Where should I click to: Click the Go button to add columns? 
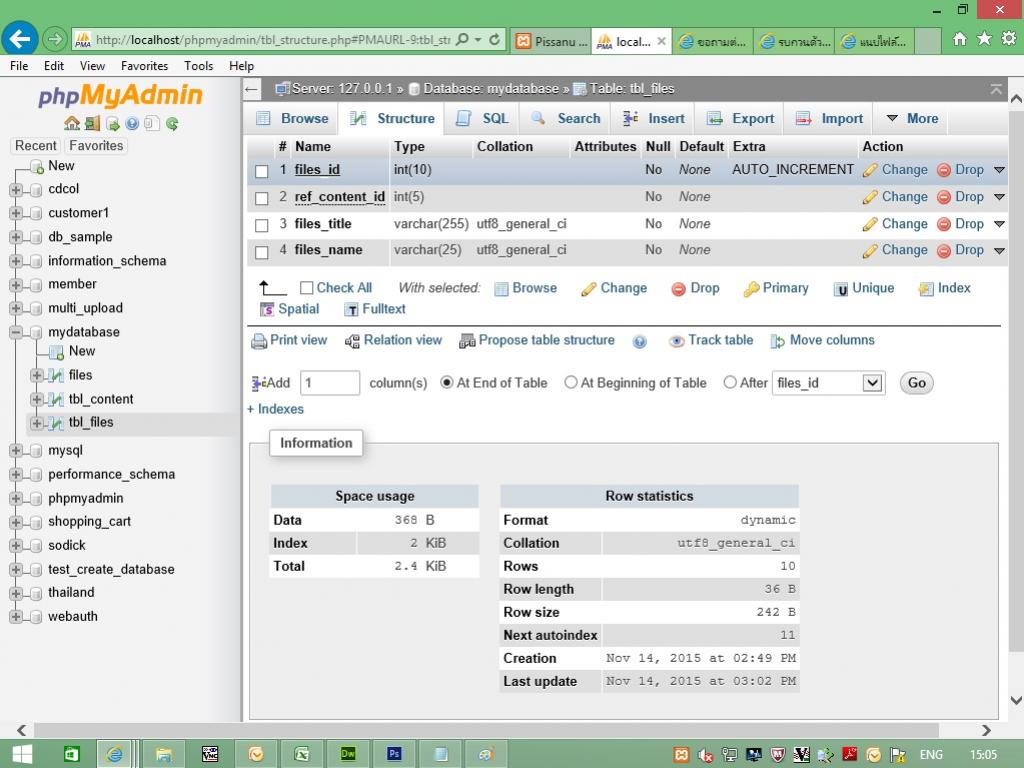click(x=916, y=383)
